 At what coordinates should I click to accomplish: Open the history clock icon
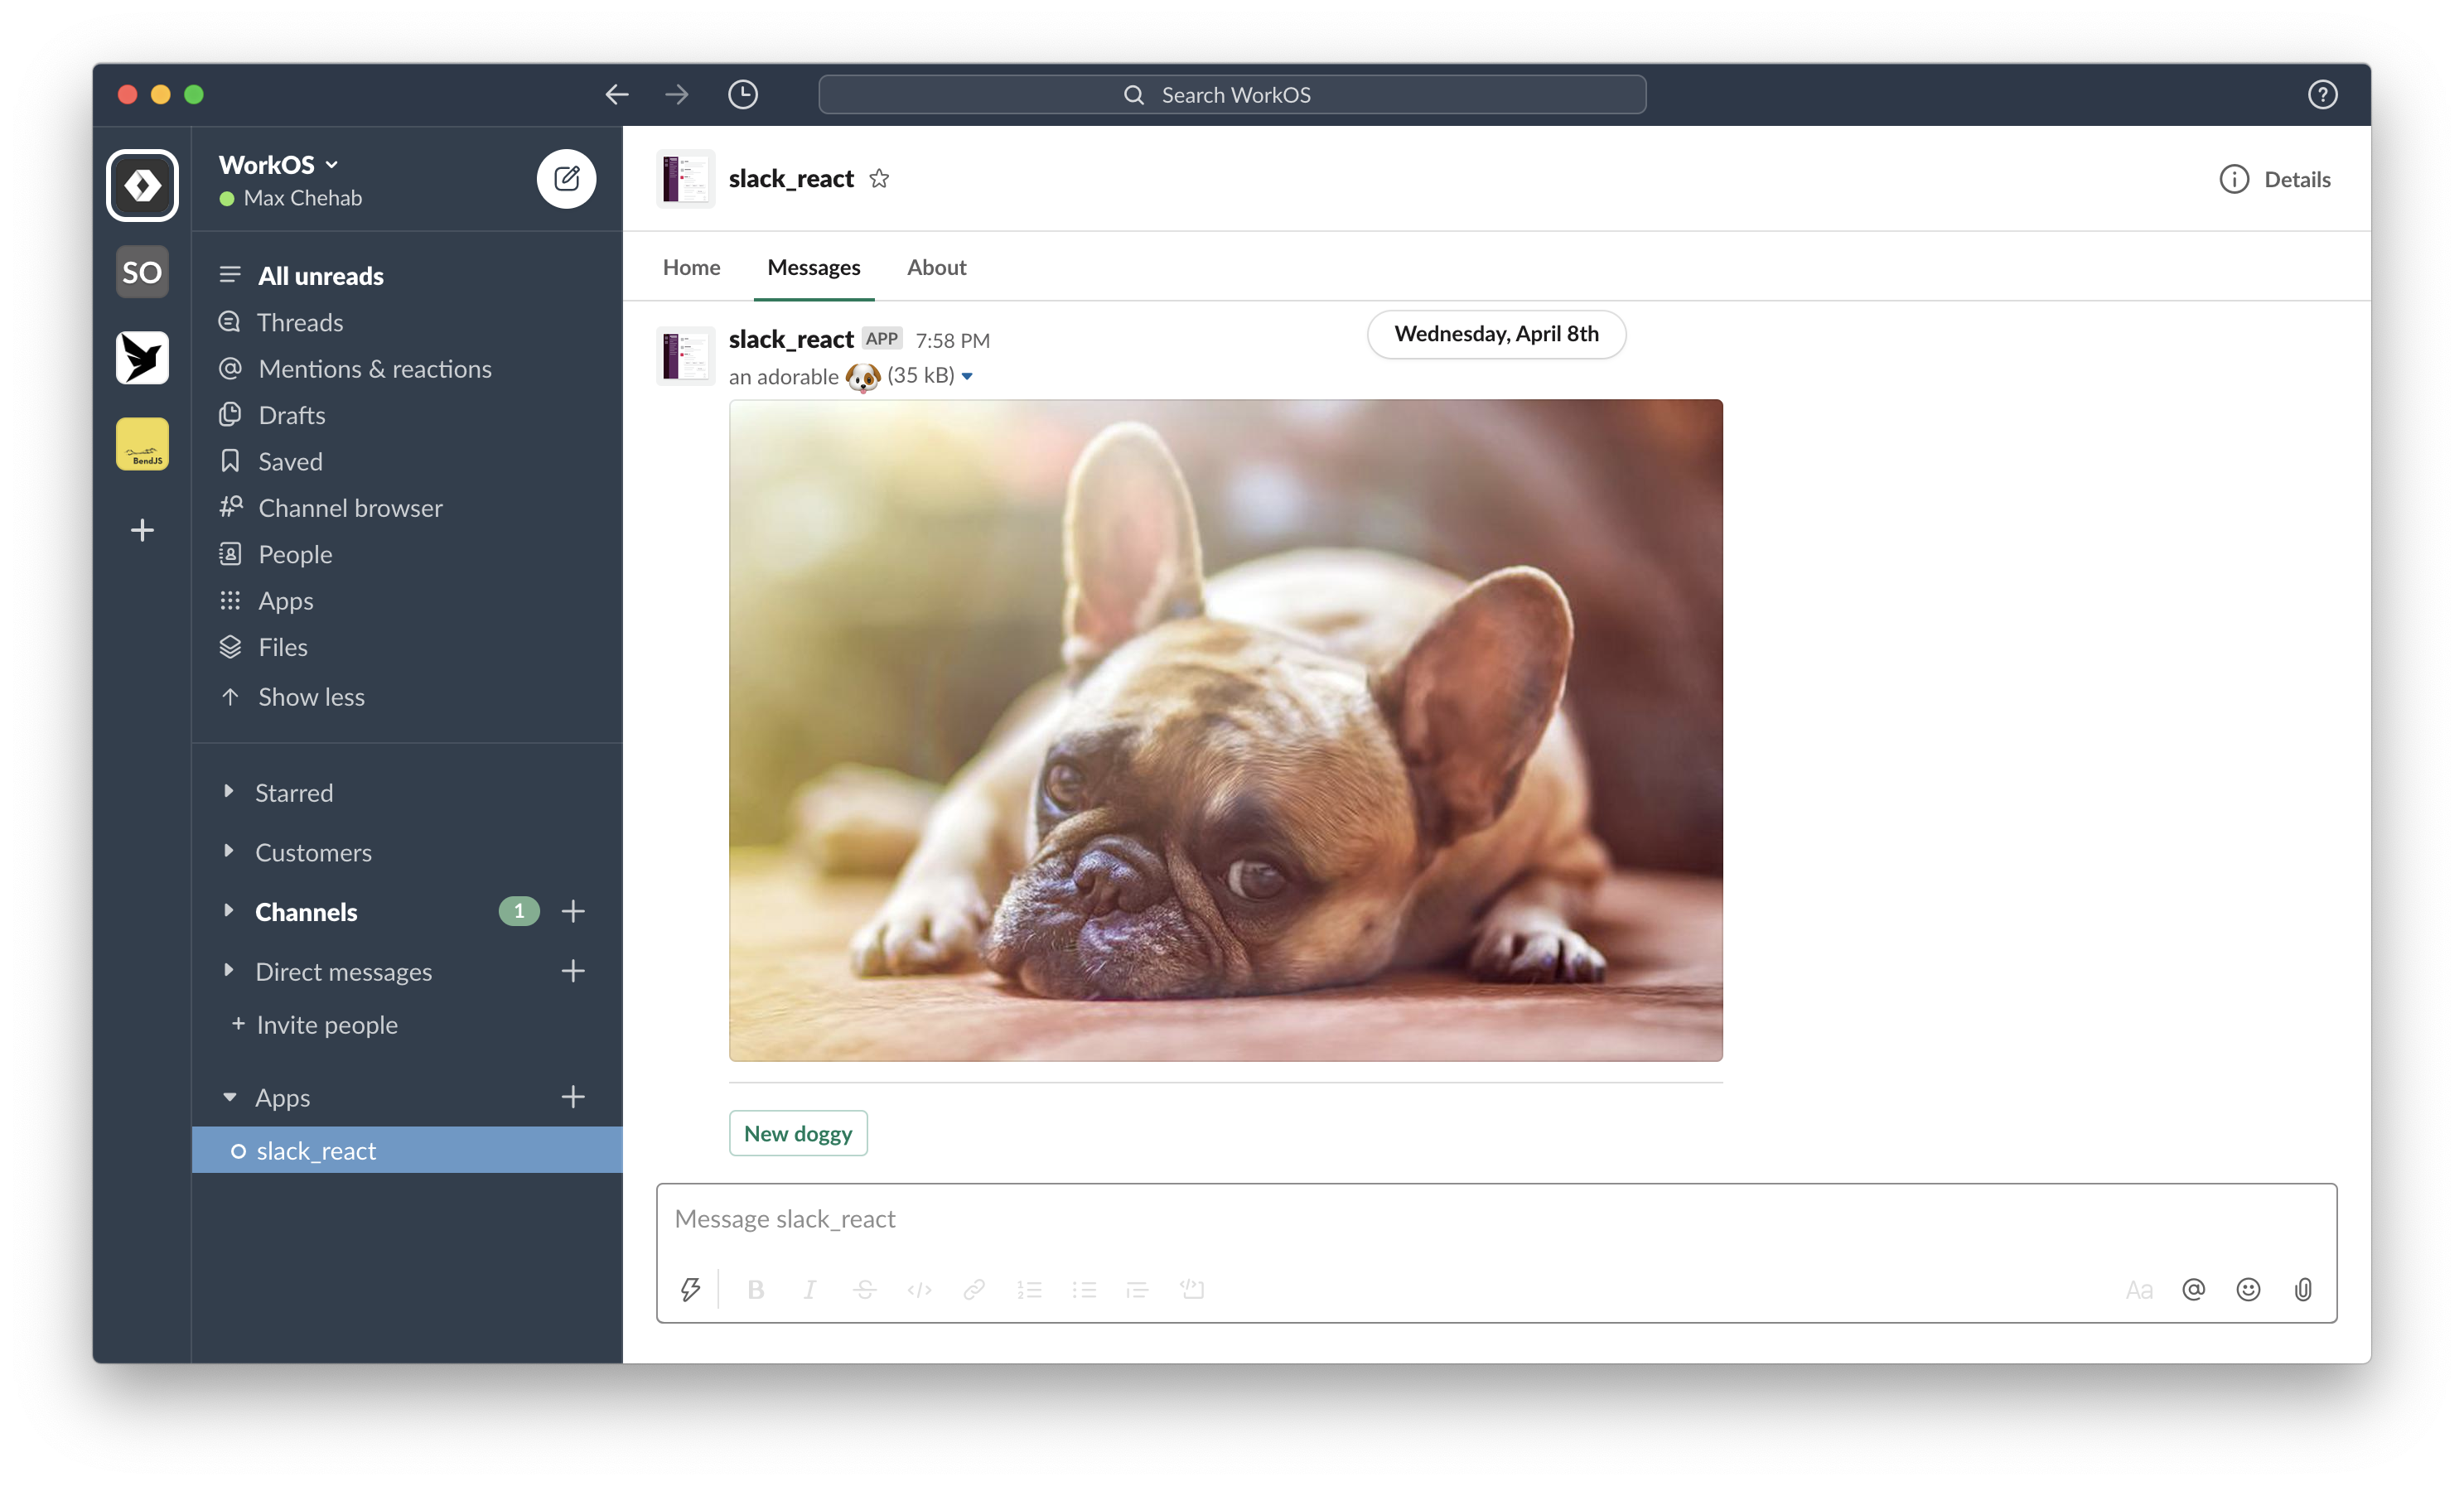pyautogui.click(x=742, y=94)
